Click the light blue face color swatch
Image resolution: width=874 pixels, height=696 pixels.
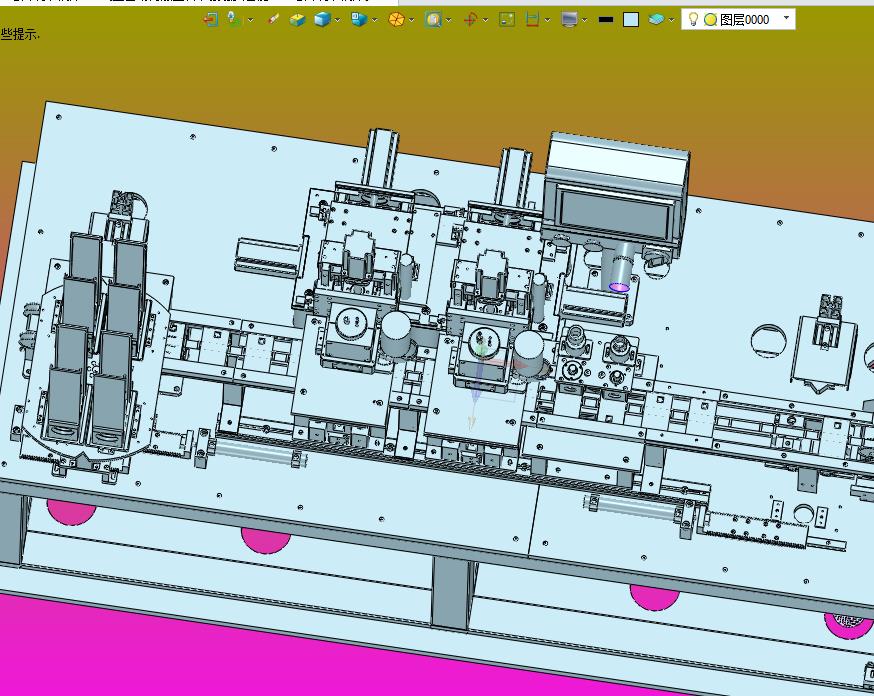click(631, 20)
